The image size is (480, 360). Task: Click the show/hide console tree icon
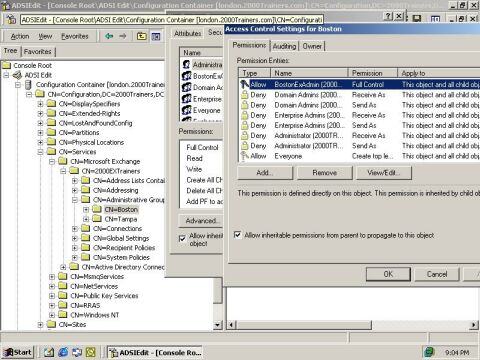click(156, 36)
